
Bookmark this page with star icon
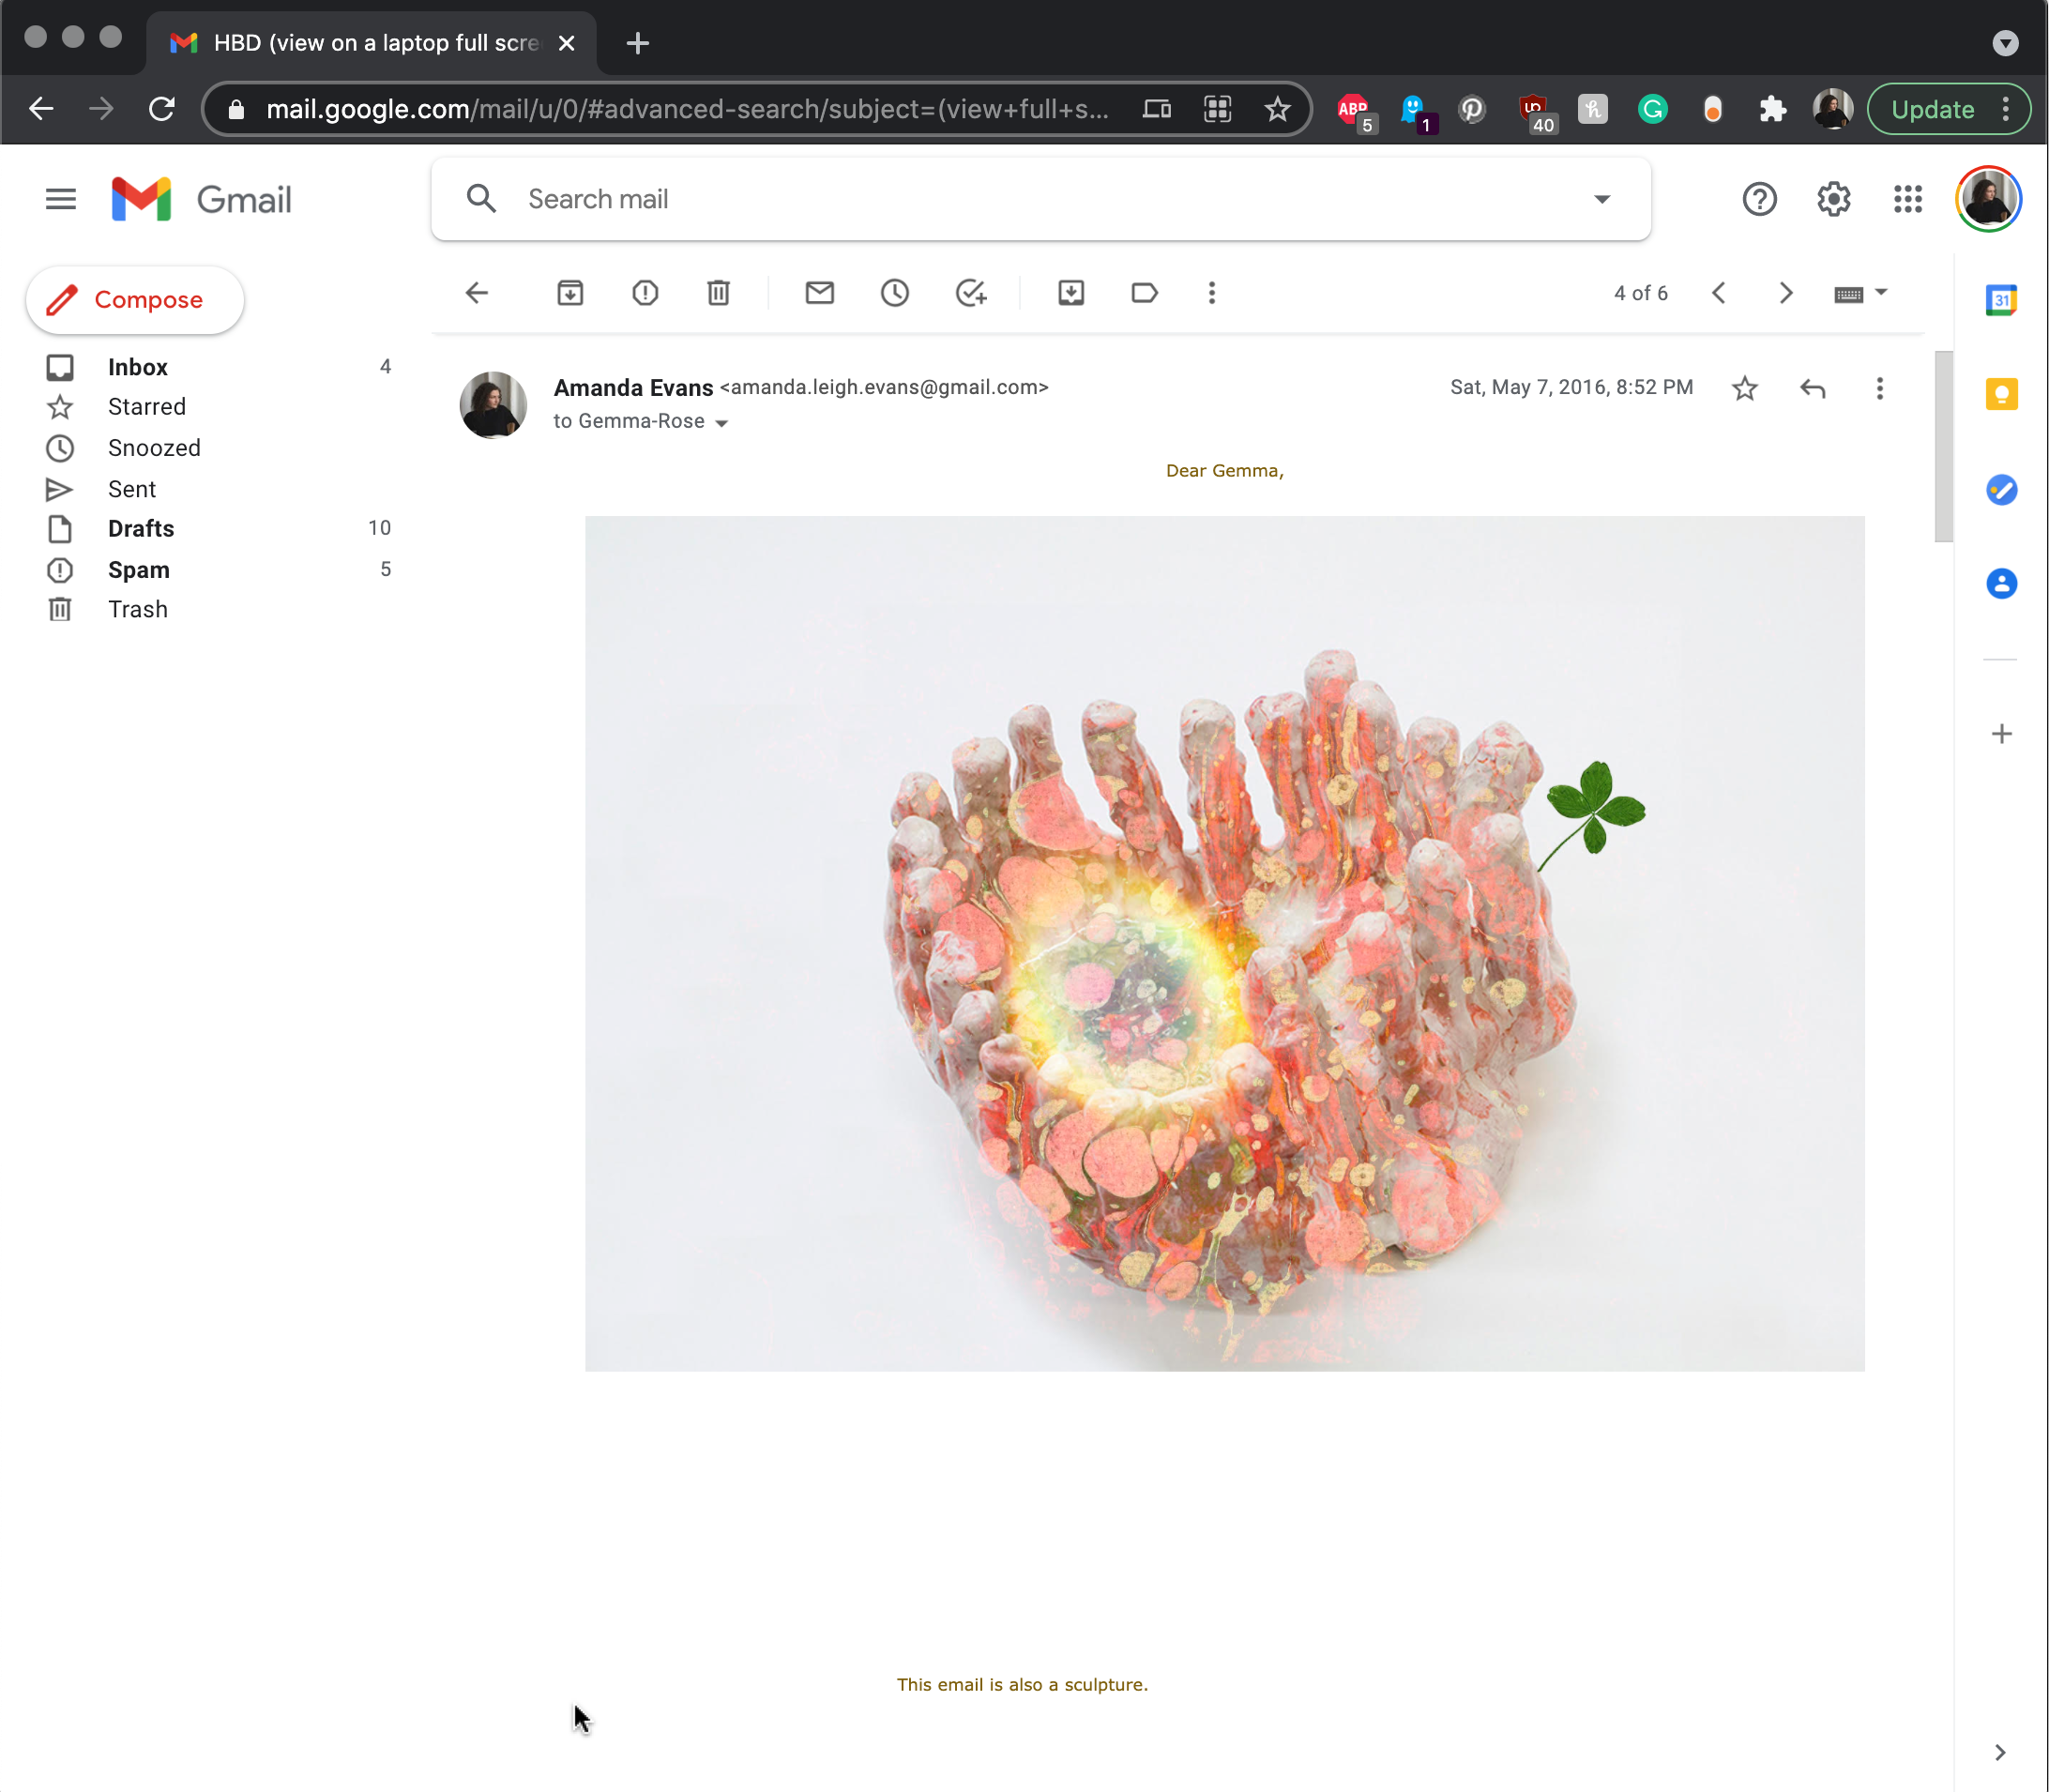pyautogui.click(x=1277, y=109)
